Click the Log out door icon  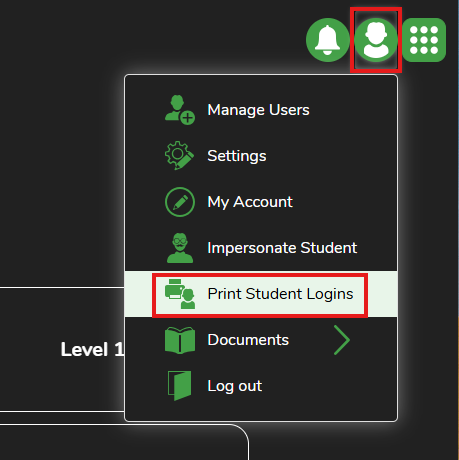(179, 386)
